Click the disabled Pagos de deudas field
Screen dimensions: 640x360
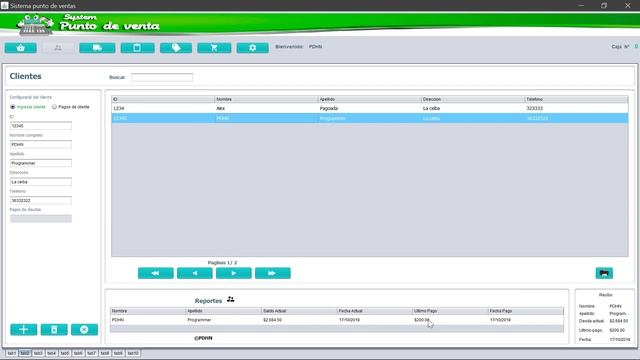(41, 219)
